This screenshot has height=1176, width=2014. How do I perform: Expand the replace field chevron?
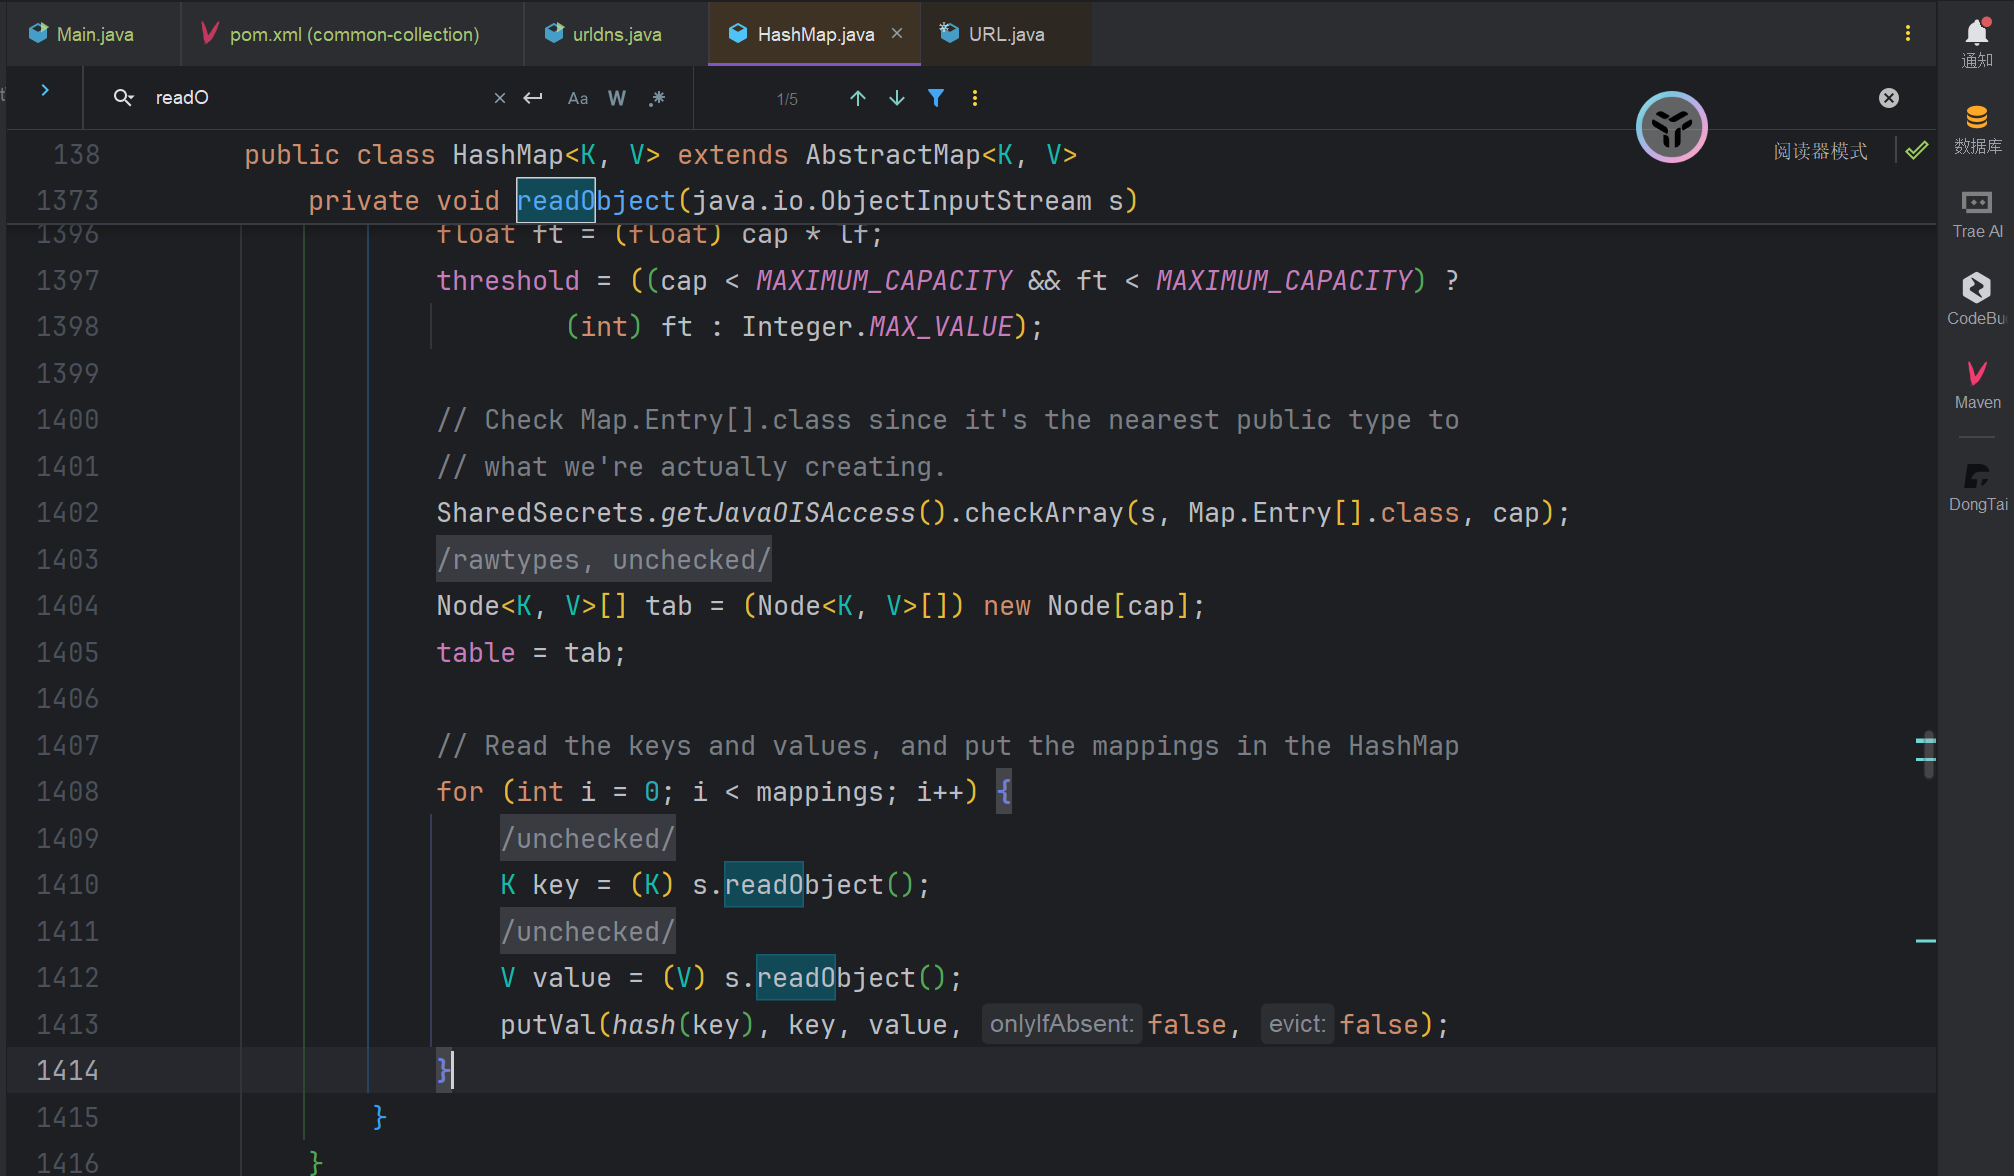45,90
